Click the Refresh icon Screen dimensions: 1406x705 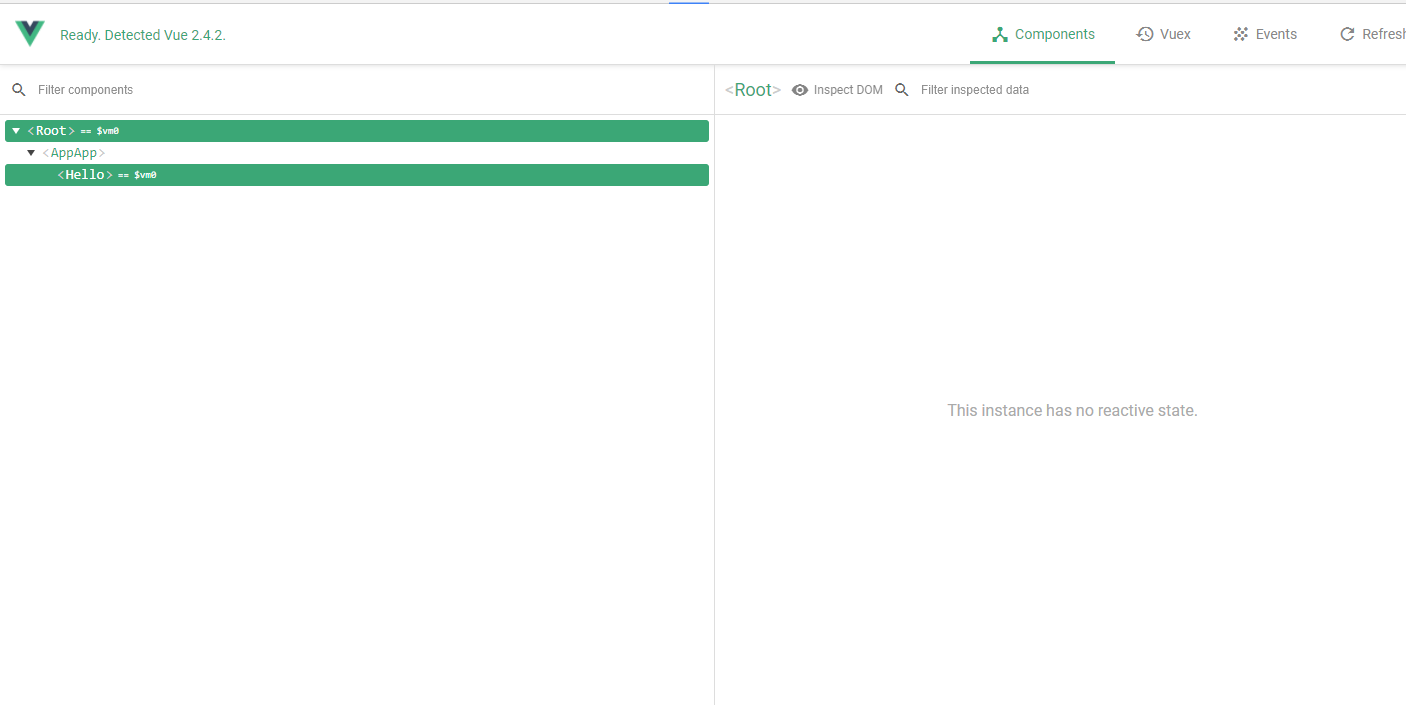[x=1348, y=33]
